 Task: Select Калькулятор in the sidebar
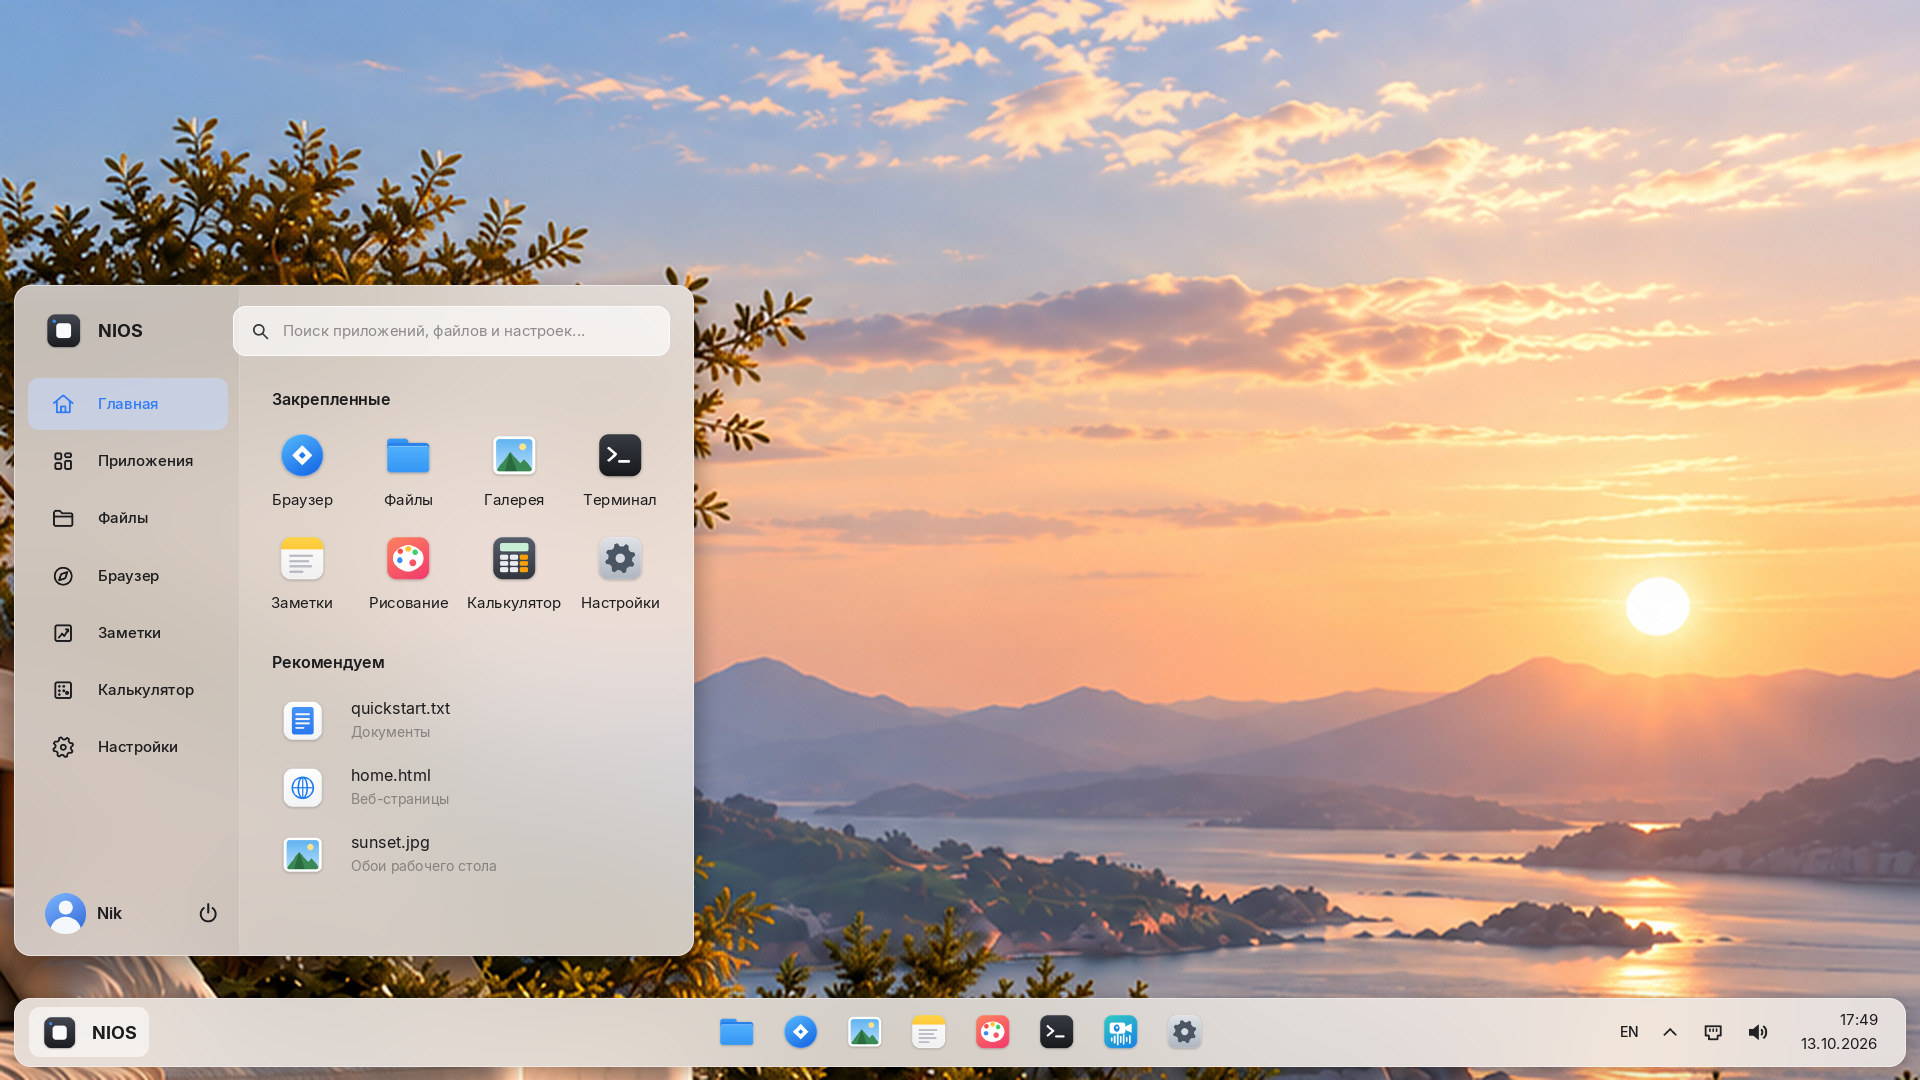point(128,690)
